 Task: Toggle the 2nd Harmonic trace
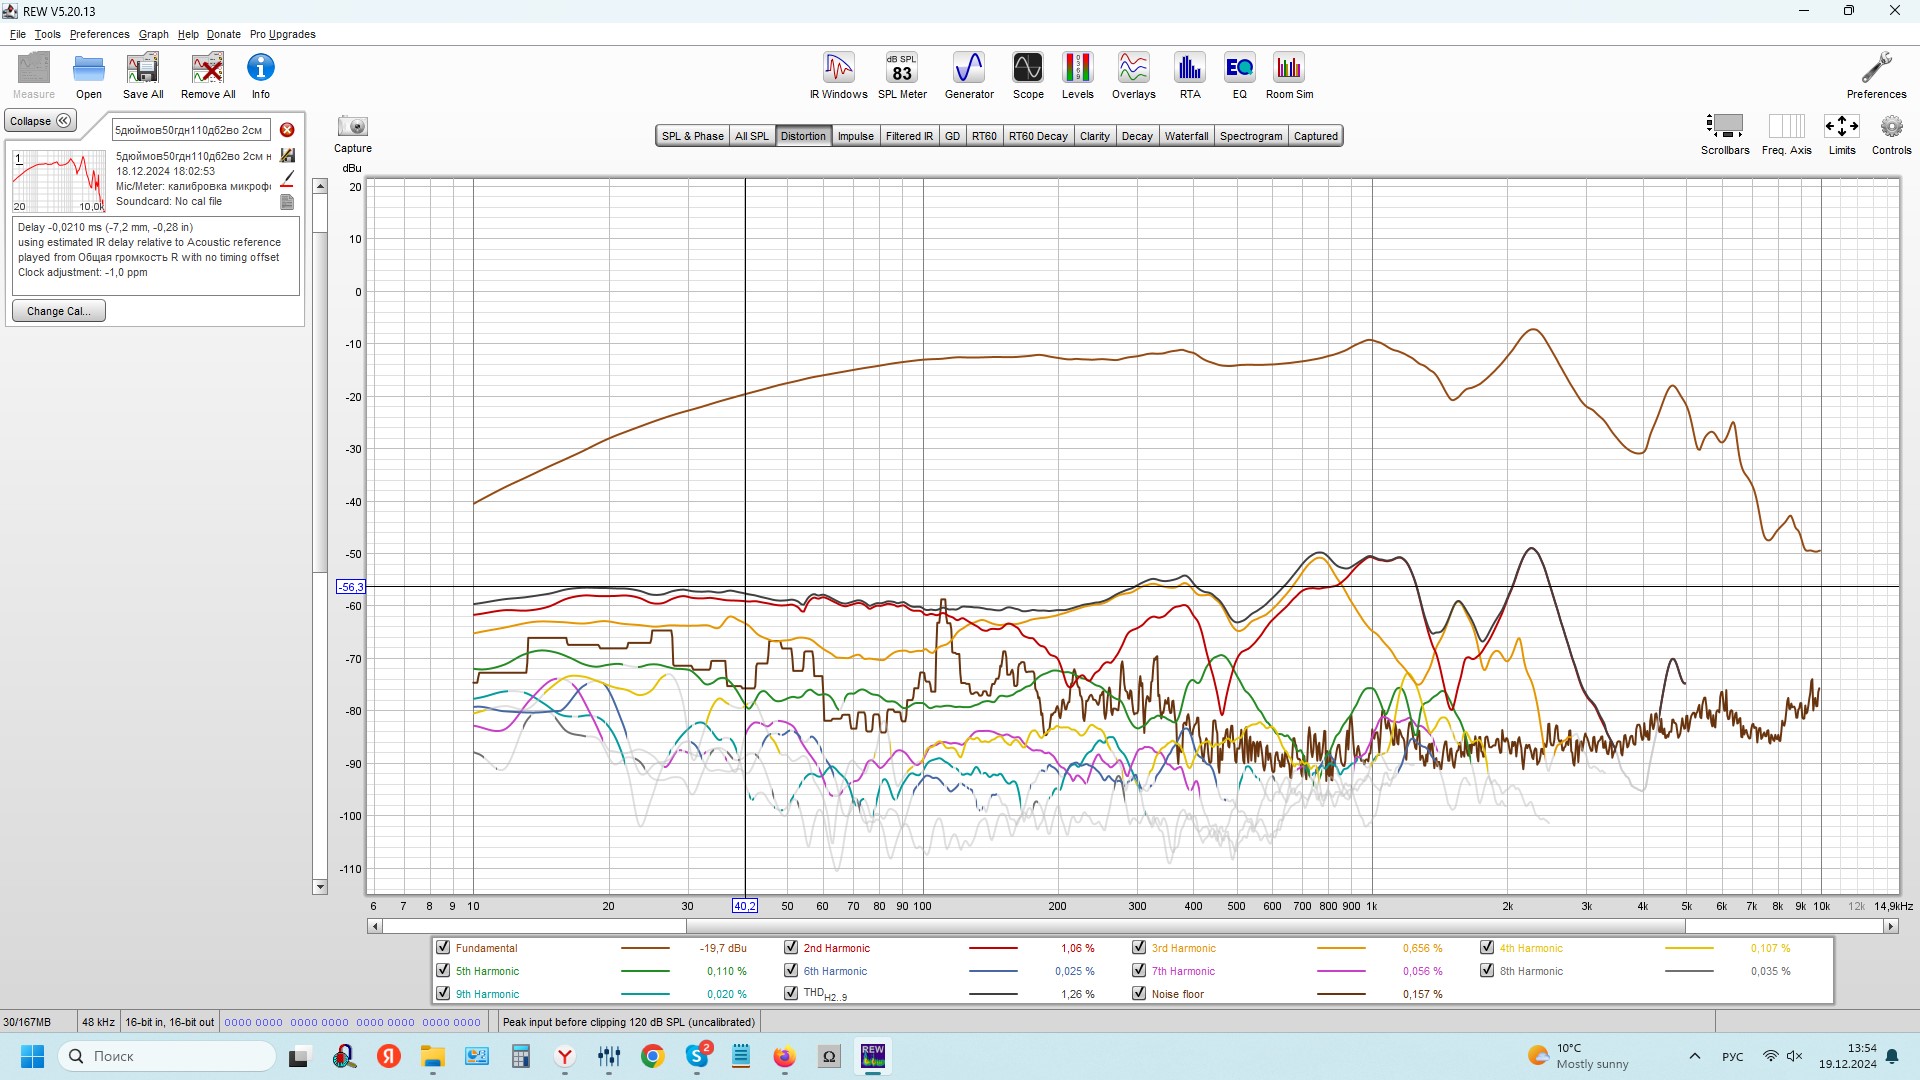point(791,948)
